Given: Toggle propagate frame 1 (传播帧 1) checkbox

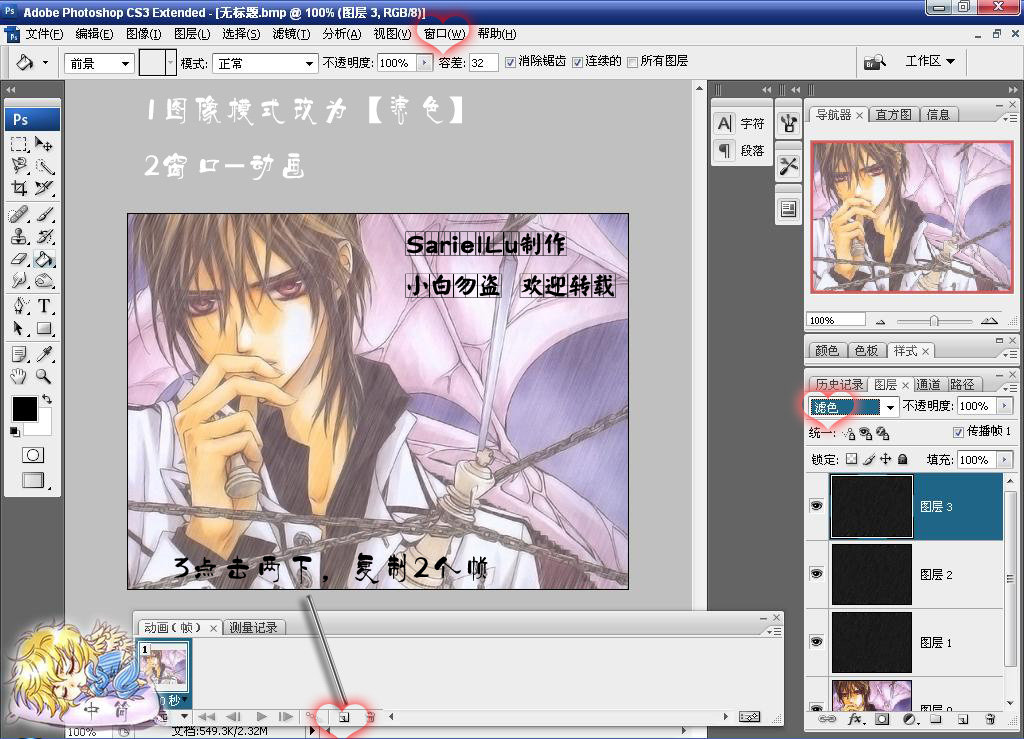Looking at the screenshot, I should coord(958,432).
